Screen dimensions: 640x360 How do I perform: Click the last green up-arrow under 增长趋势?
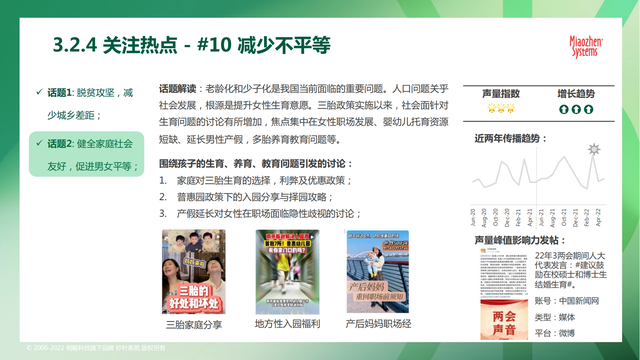click(x=588, y=109)
